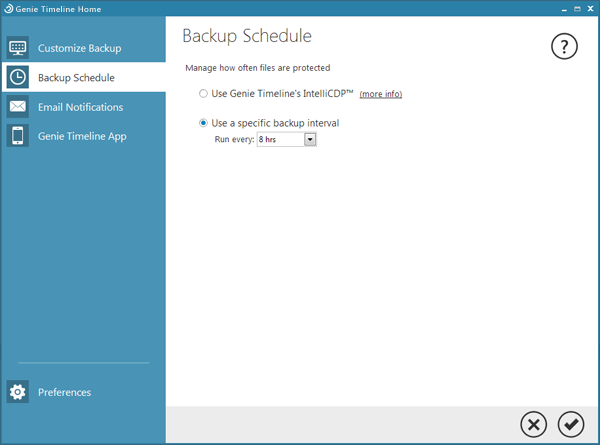This screenshot has width=600, height=445.
Task: Select the IntelliCDP radio option
Action: pos(203,93)
